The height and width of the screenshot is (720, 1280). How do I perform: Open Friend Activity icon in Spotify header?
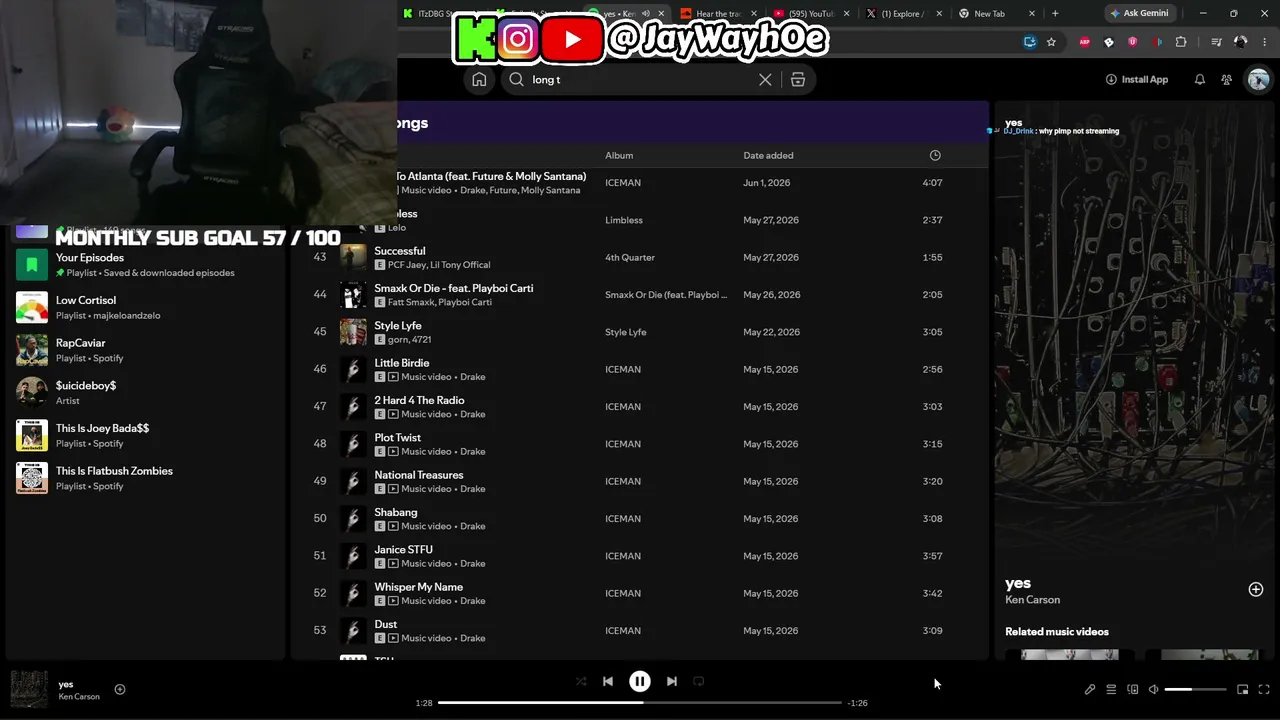(x=1227, y=80)
